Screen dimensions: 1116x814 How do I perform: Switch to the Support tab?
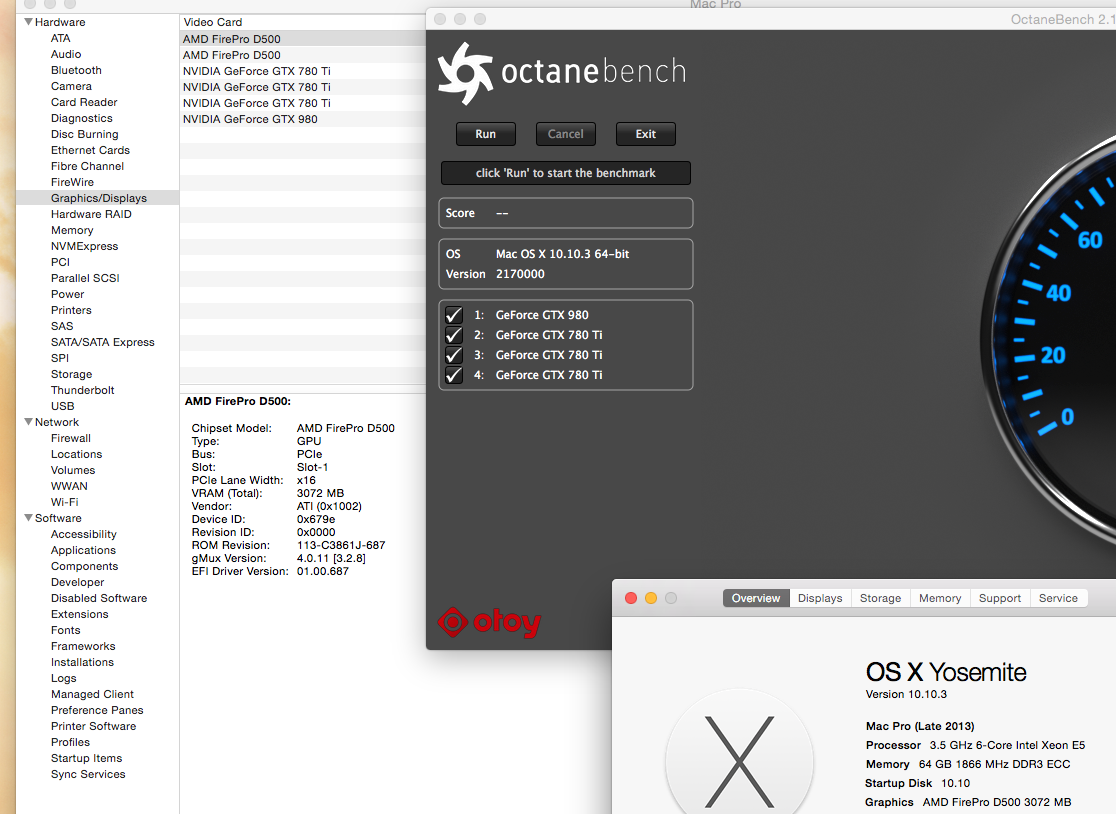[999, 598]
